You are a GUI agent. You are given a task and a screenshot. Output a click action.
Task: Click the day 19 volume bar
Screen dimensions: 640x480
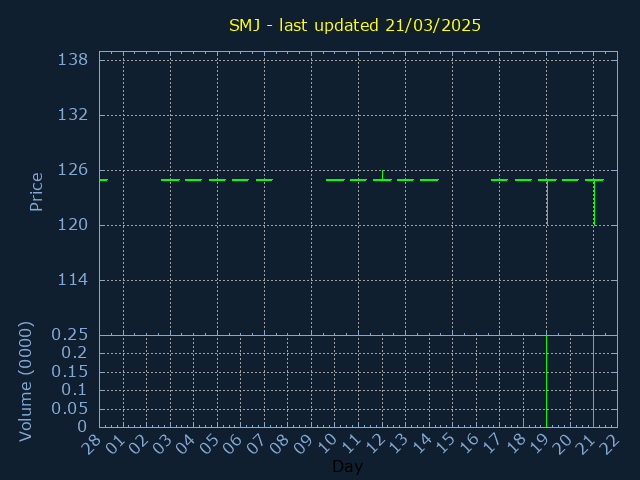[x=547, y=381]
